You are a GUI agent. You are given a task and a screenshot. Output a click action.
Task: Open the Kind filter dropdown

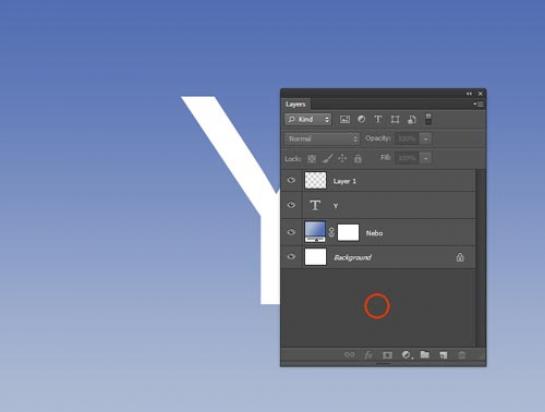pos(308,120)
